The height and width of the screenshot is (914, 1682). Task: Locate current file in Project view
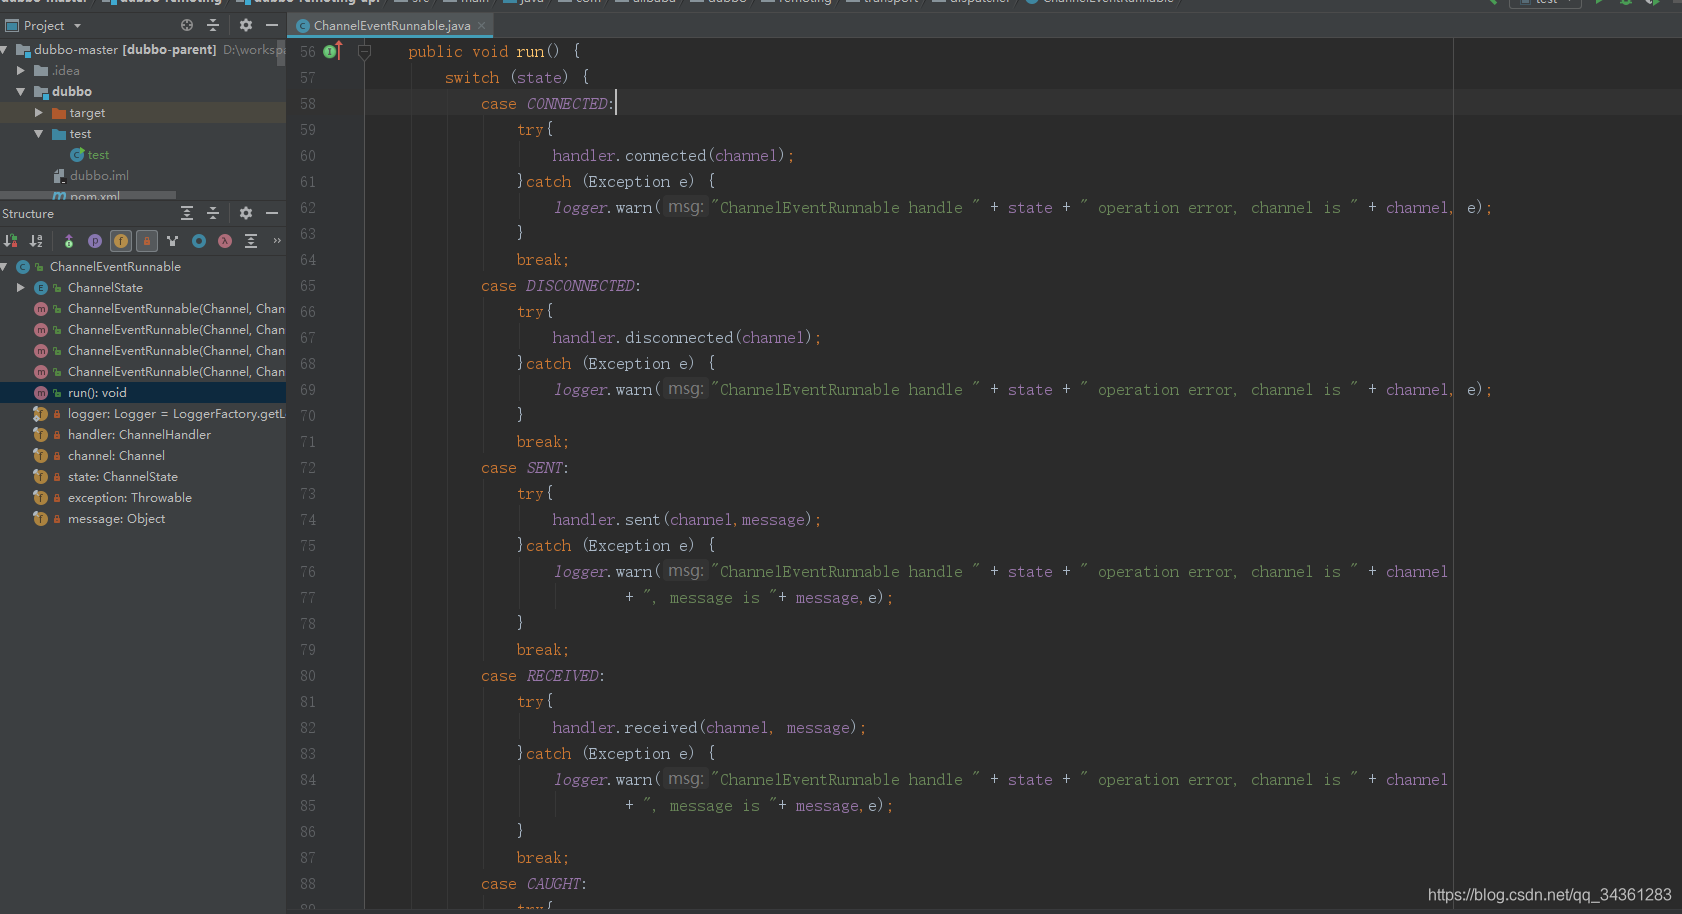(187, 25)
